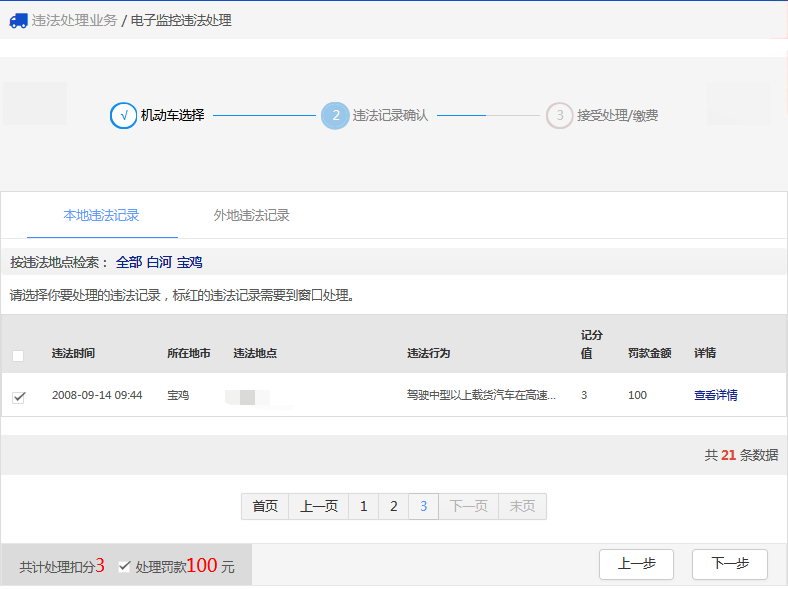The height and width of the screenshot is (589, 788).
Task: Filter violations by 宝鸡 location
Action: (x=189, y=262)
